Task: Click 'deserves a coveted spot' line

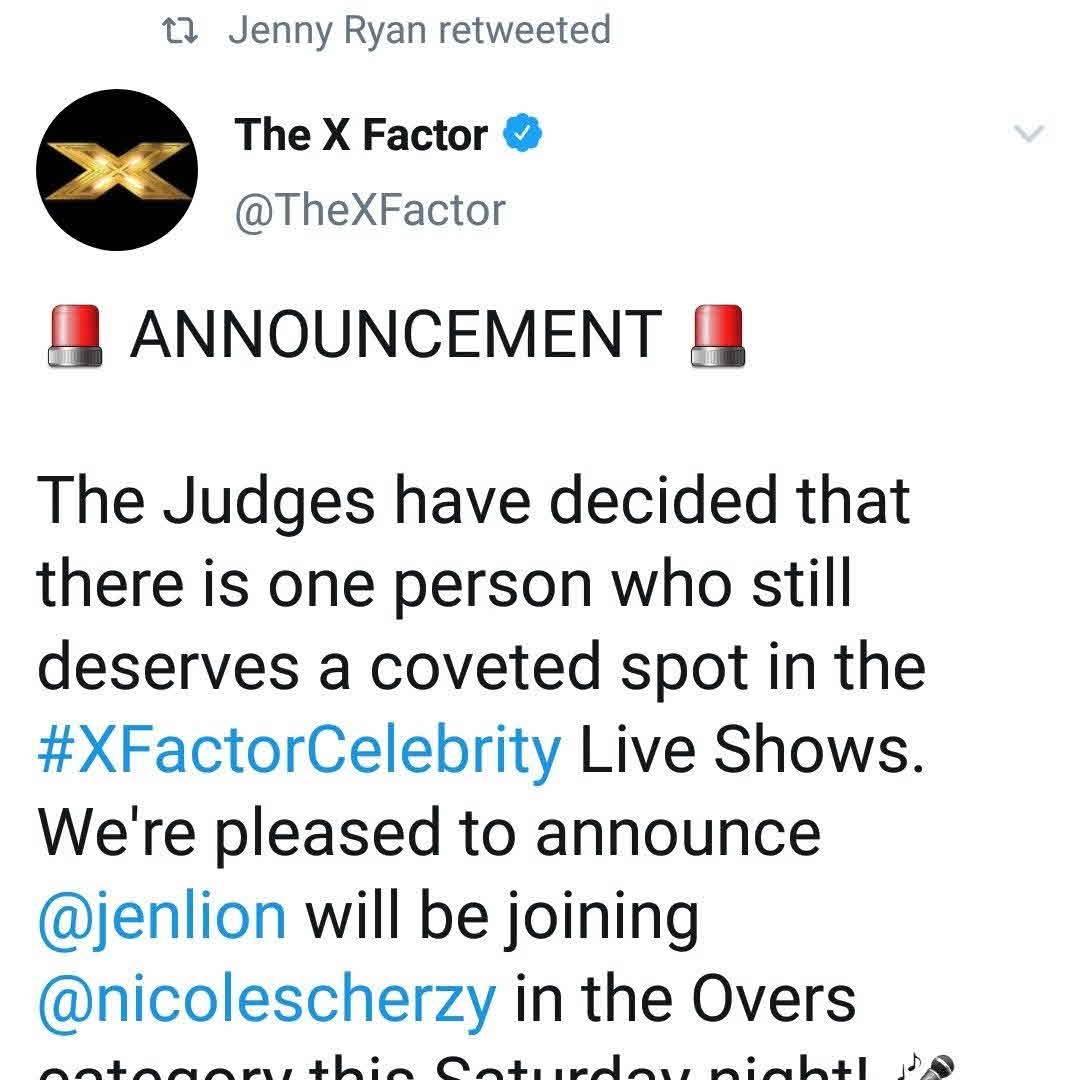Action: (x=481, y=667)
